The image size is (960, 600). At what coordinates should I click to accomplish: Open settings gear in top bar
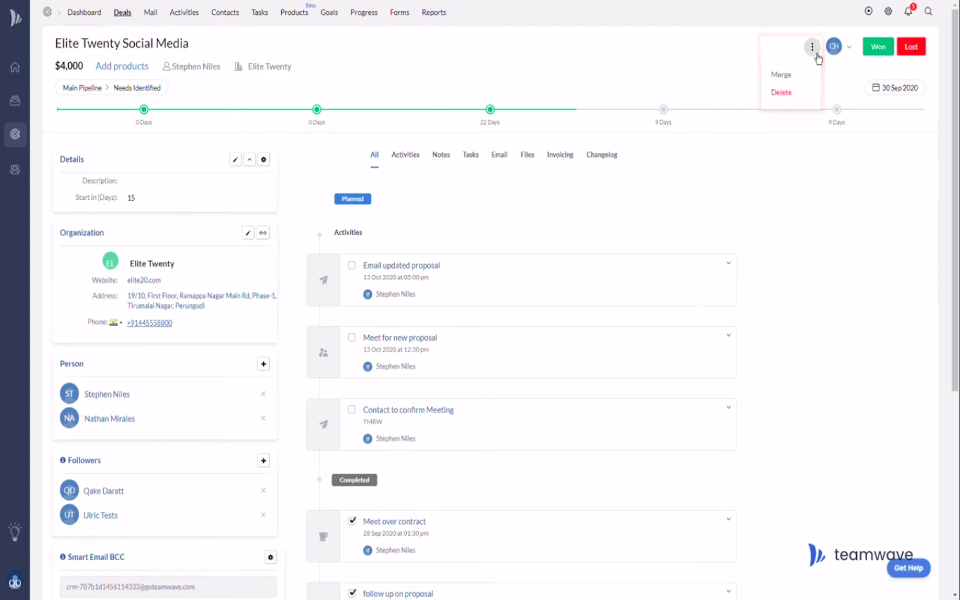coord(888,11)
